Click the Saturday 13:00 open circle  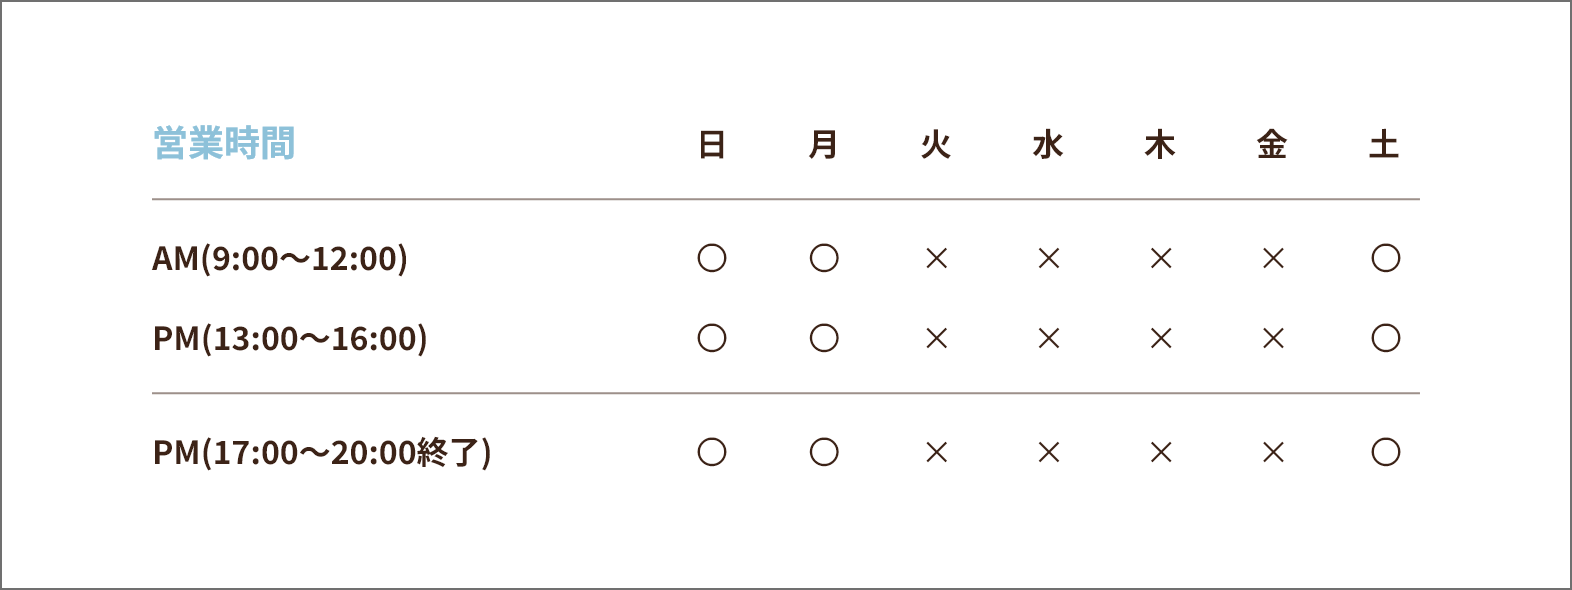[1386, 339]
